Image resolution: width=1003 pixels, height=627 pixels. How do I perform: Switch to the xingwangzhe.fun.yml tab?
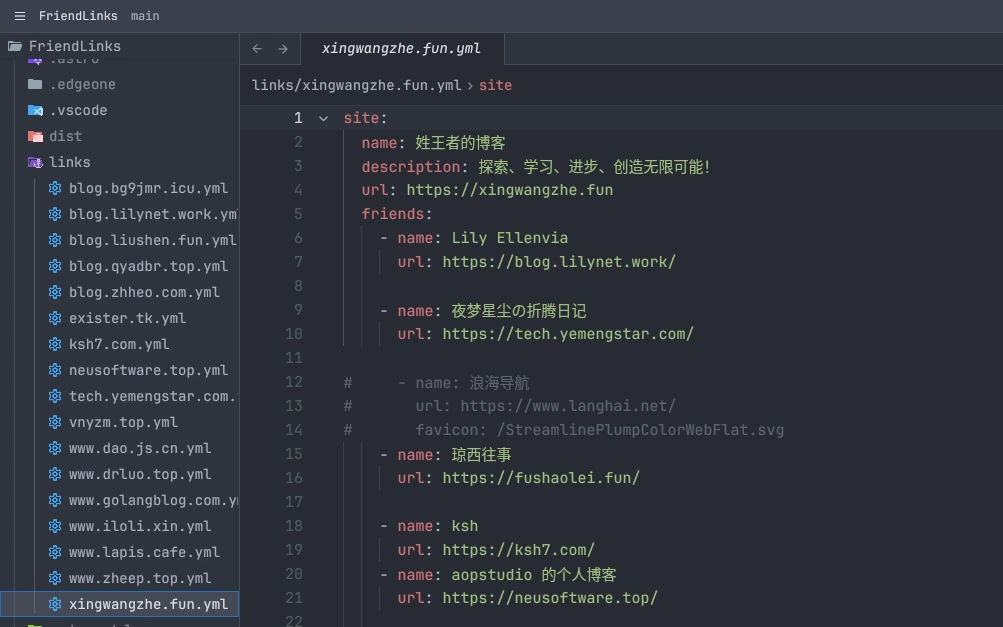click(400, 48)
